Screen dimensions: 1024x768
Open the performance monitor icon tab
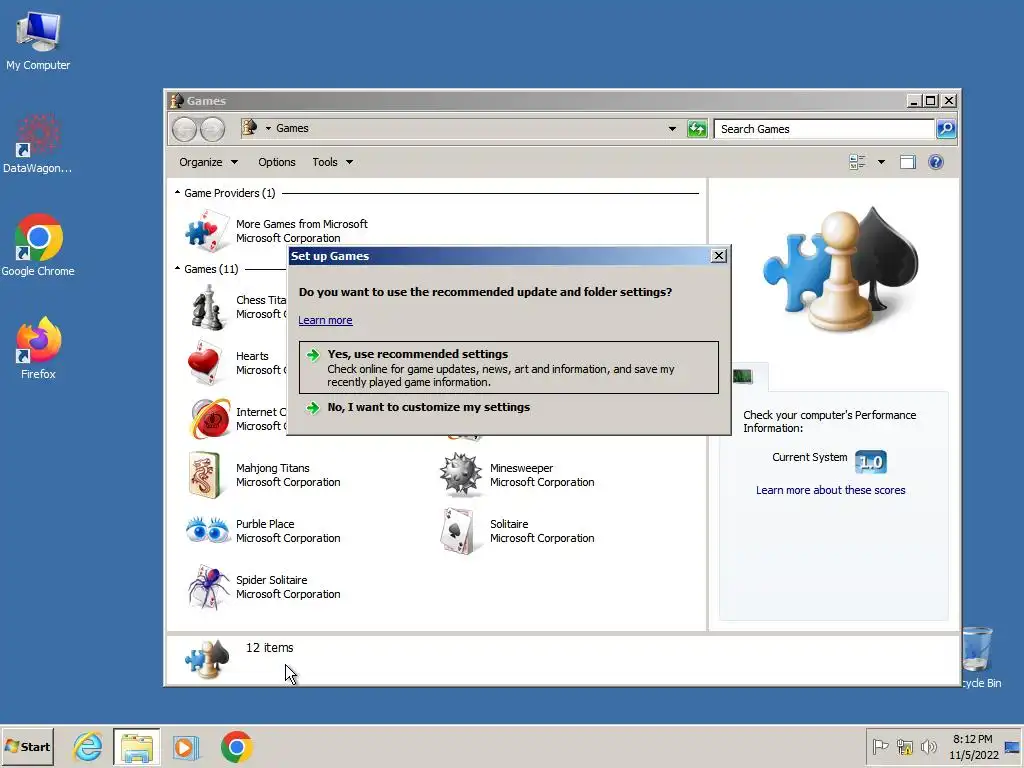tap(743, 377)
